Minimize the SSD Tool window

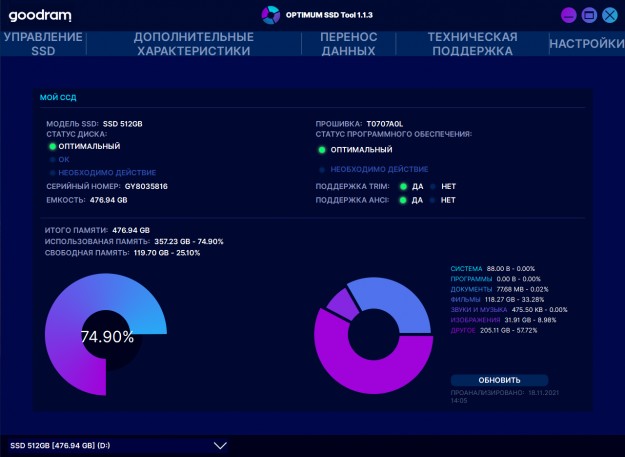[x=569, y=15]
